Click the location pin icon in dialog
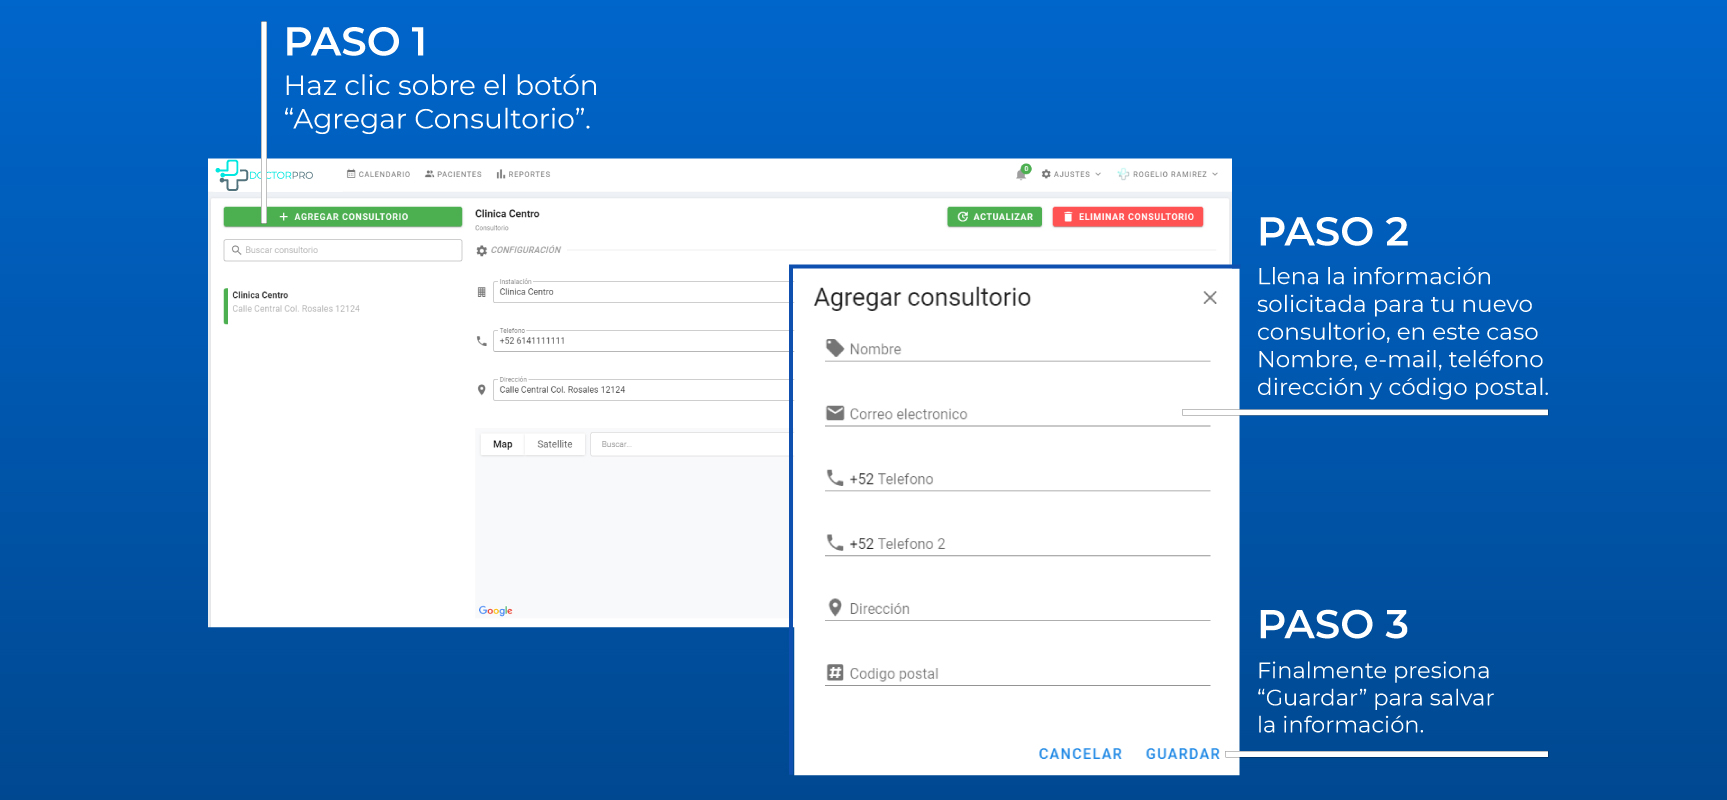The image size is (1727, 800). 835,608
